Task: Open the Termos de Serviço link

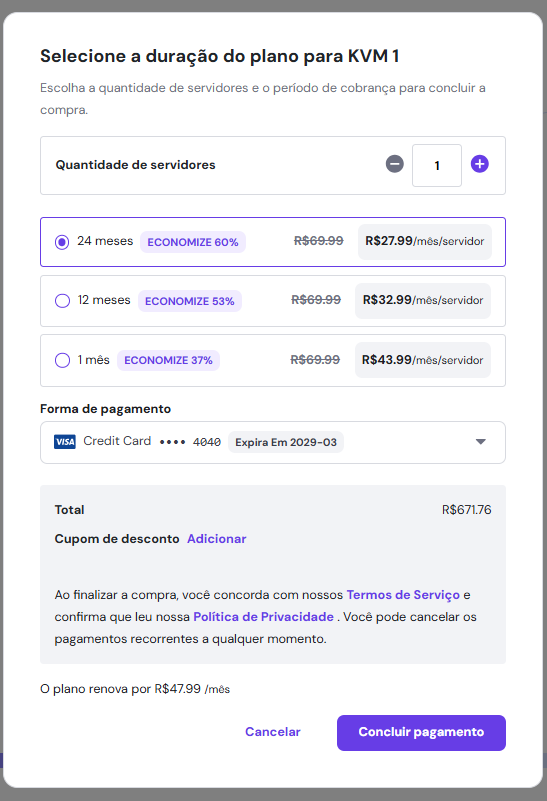Action: (403, 595)
